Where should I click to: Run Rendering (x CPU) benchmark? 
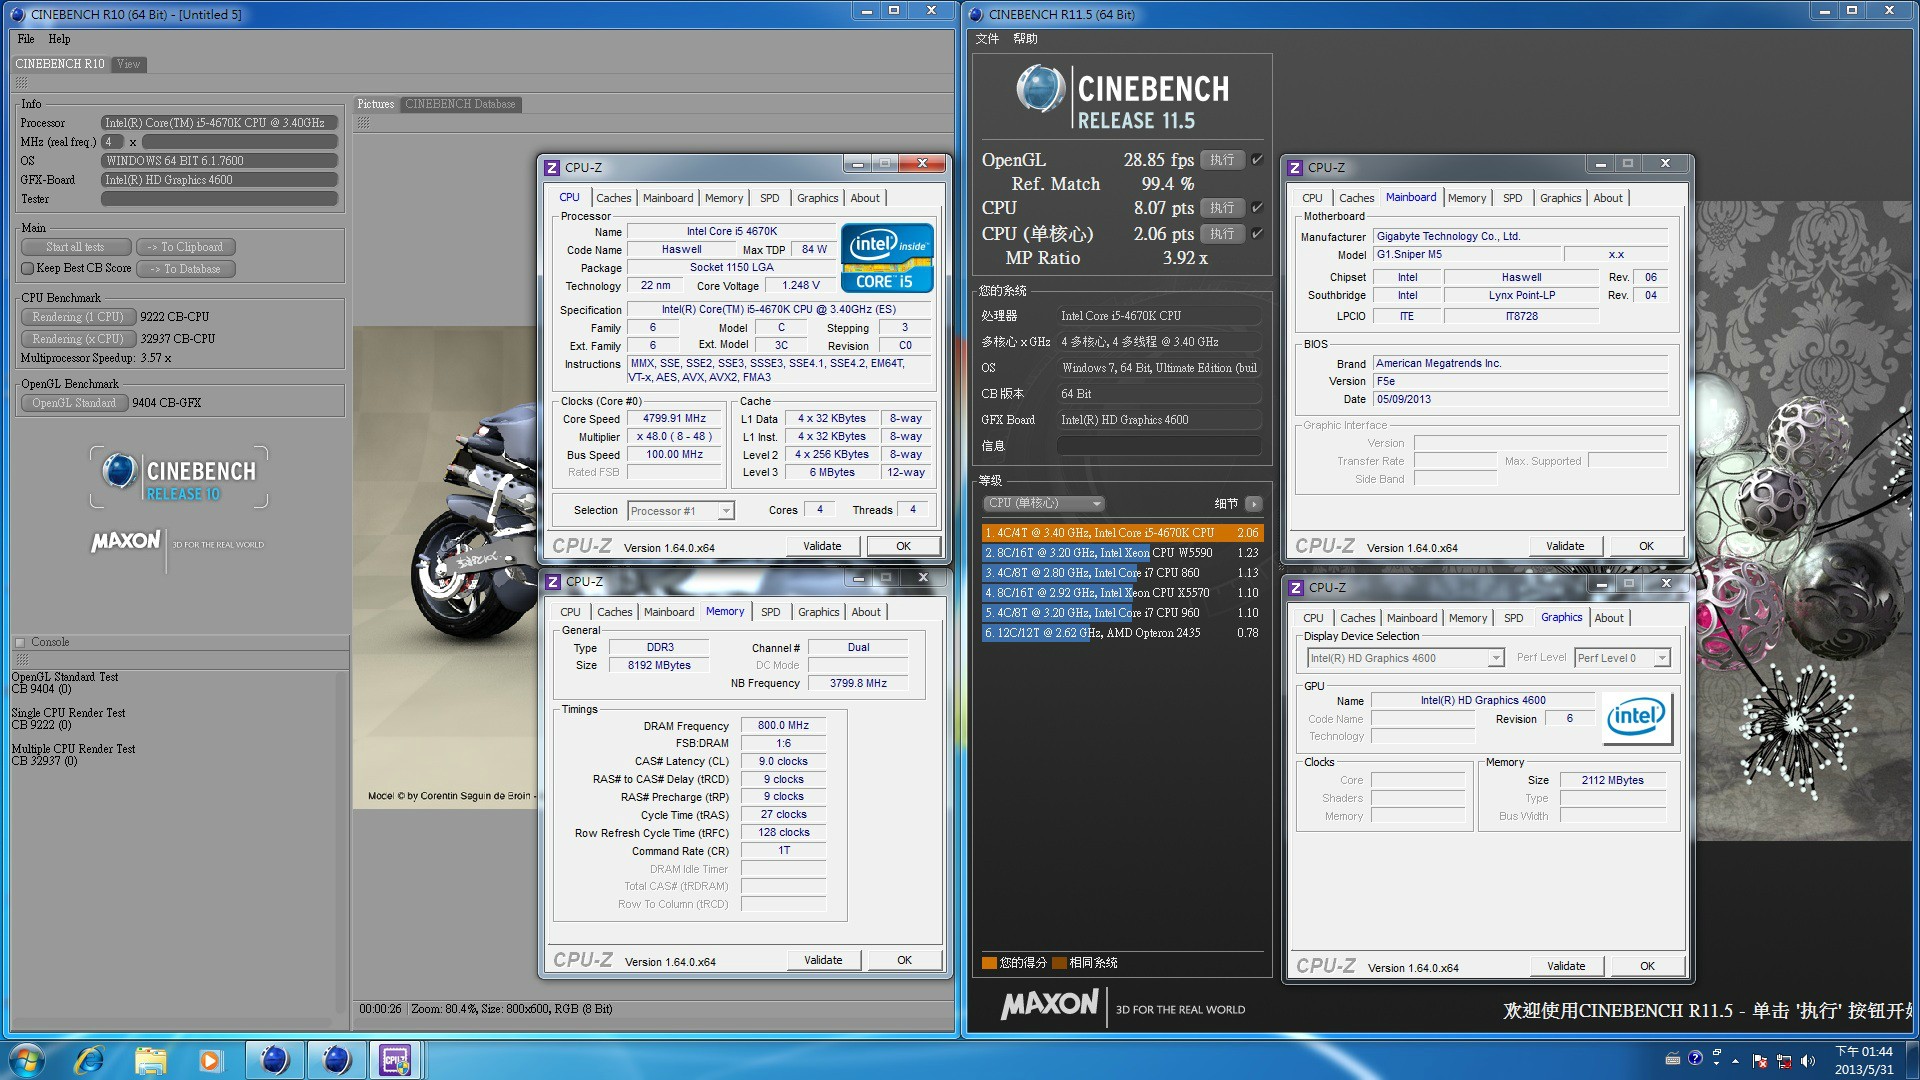pyautogui.click(x=78, y=339)
